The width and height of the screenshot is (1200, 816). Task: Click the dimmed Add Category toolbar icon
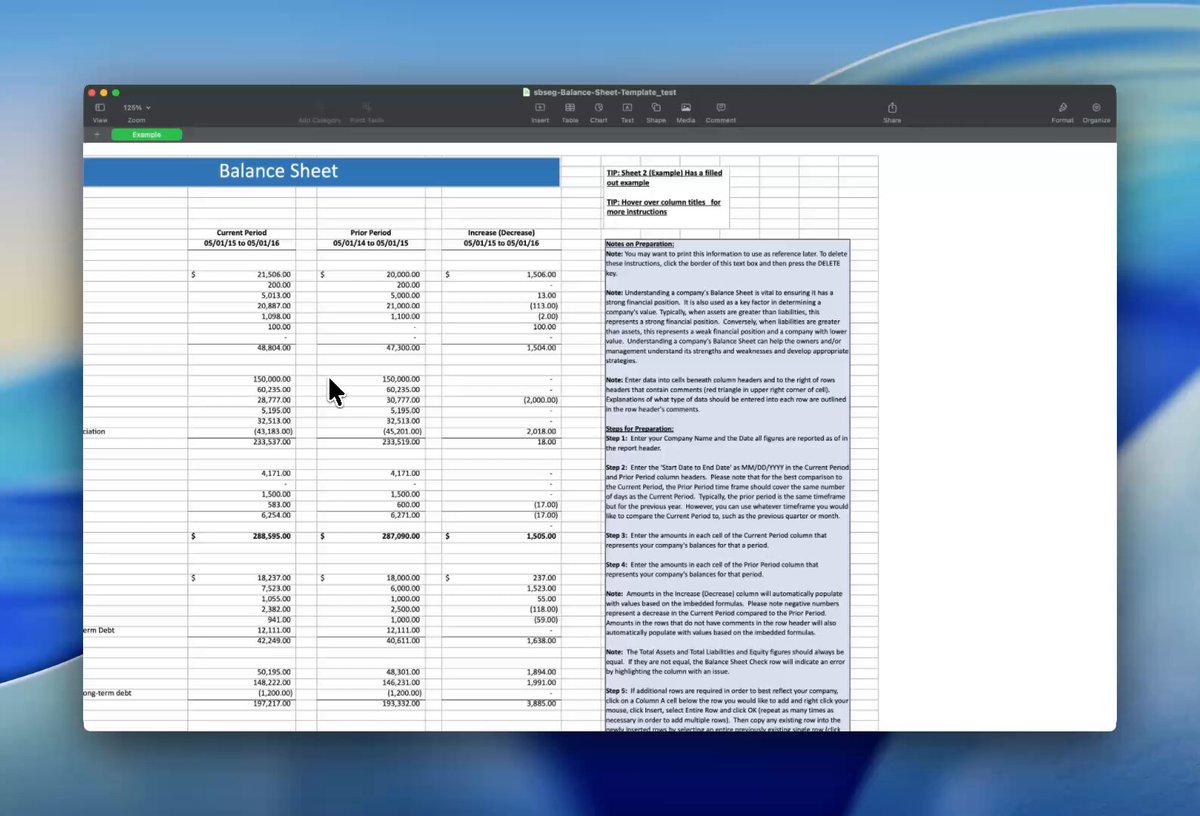320,107
